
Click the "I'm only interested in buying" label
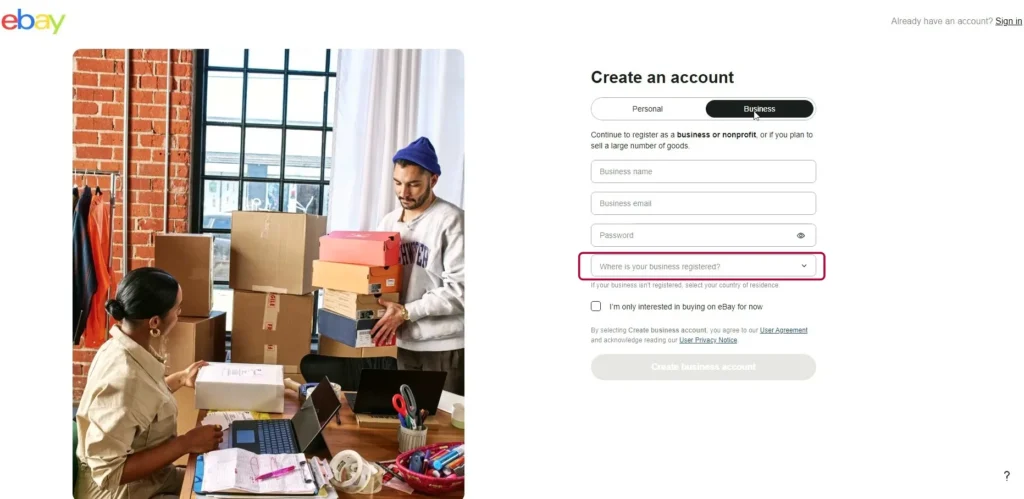coord(686,306)
